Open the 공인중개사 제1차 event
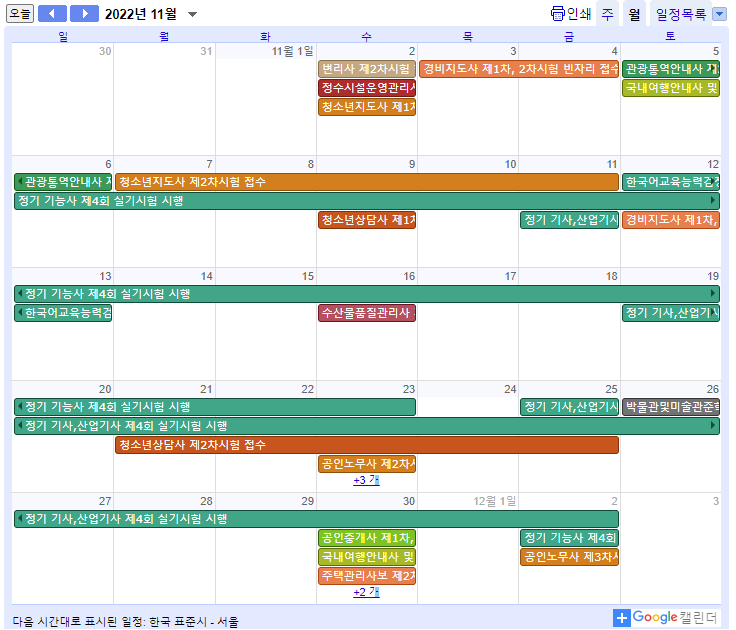 tap(366, 538)
